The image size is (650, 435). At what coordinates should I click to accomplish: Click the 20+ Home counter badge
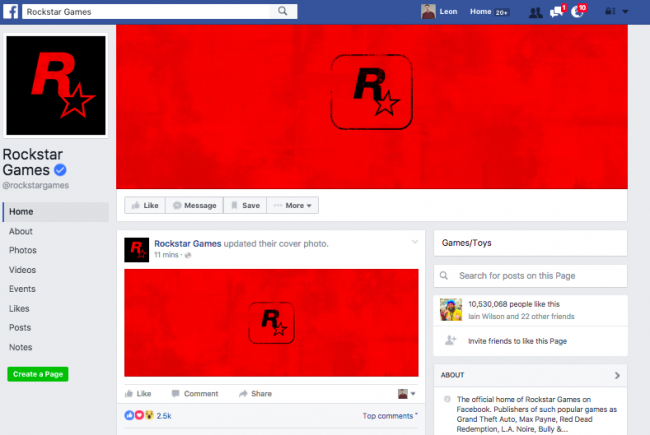point(502,12)
